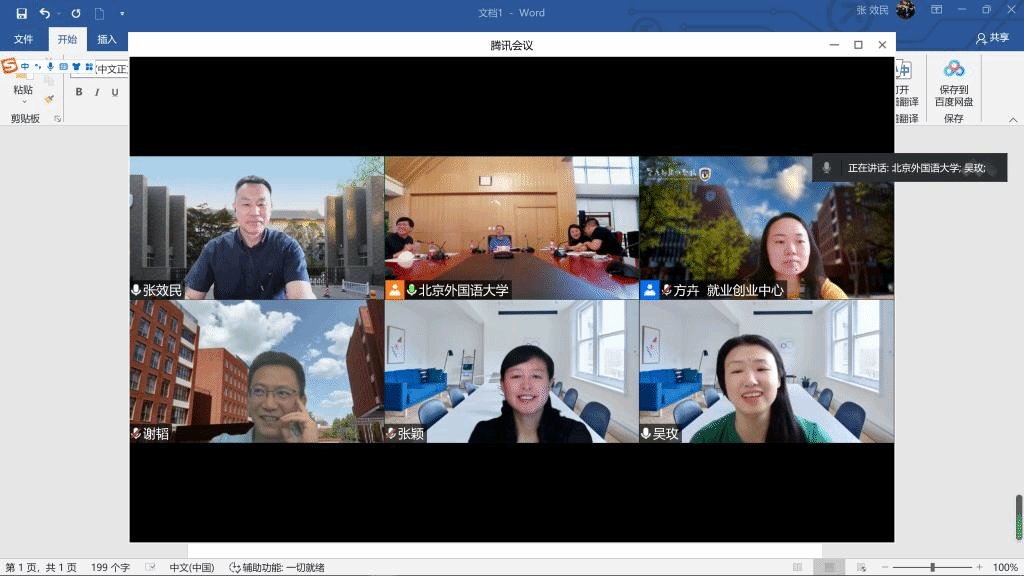Click the Save icon in Quick Access Toolbar
1024x576 pixels.
(x=21, y=13)
